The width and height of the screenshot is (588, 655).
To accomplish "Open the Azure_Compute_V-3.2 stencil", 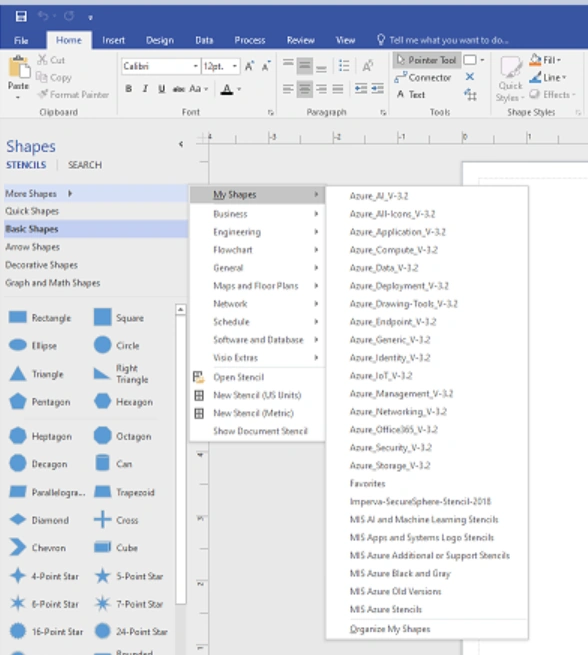I will tap(427, 250).
